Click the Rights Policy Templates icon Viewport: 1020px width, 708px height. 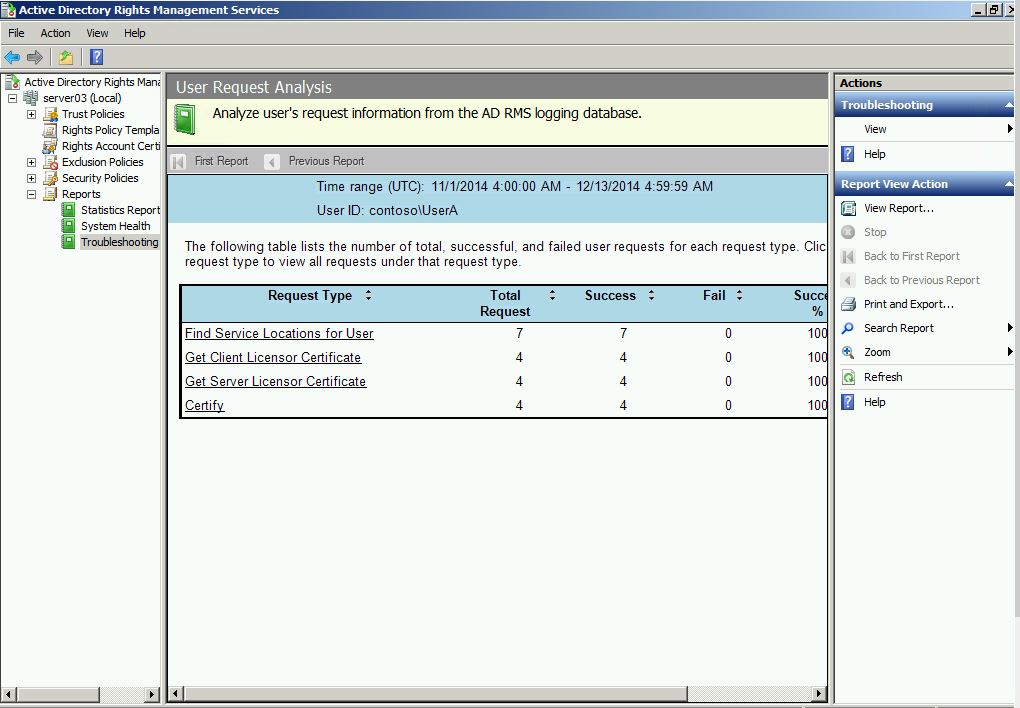point(50,130)
